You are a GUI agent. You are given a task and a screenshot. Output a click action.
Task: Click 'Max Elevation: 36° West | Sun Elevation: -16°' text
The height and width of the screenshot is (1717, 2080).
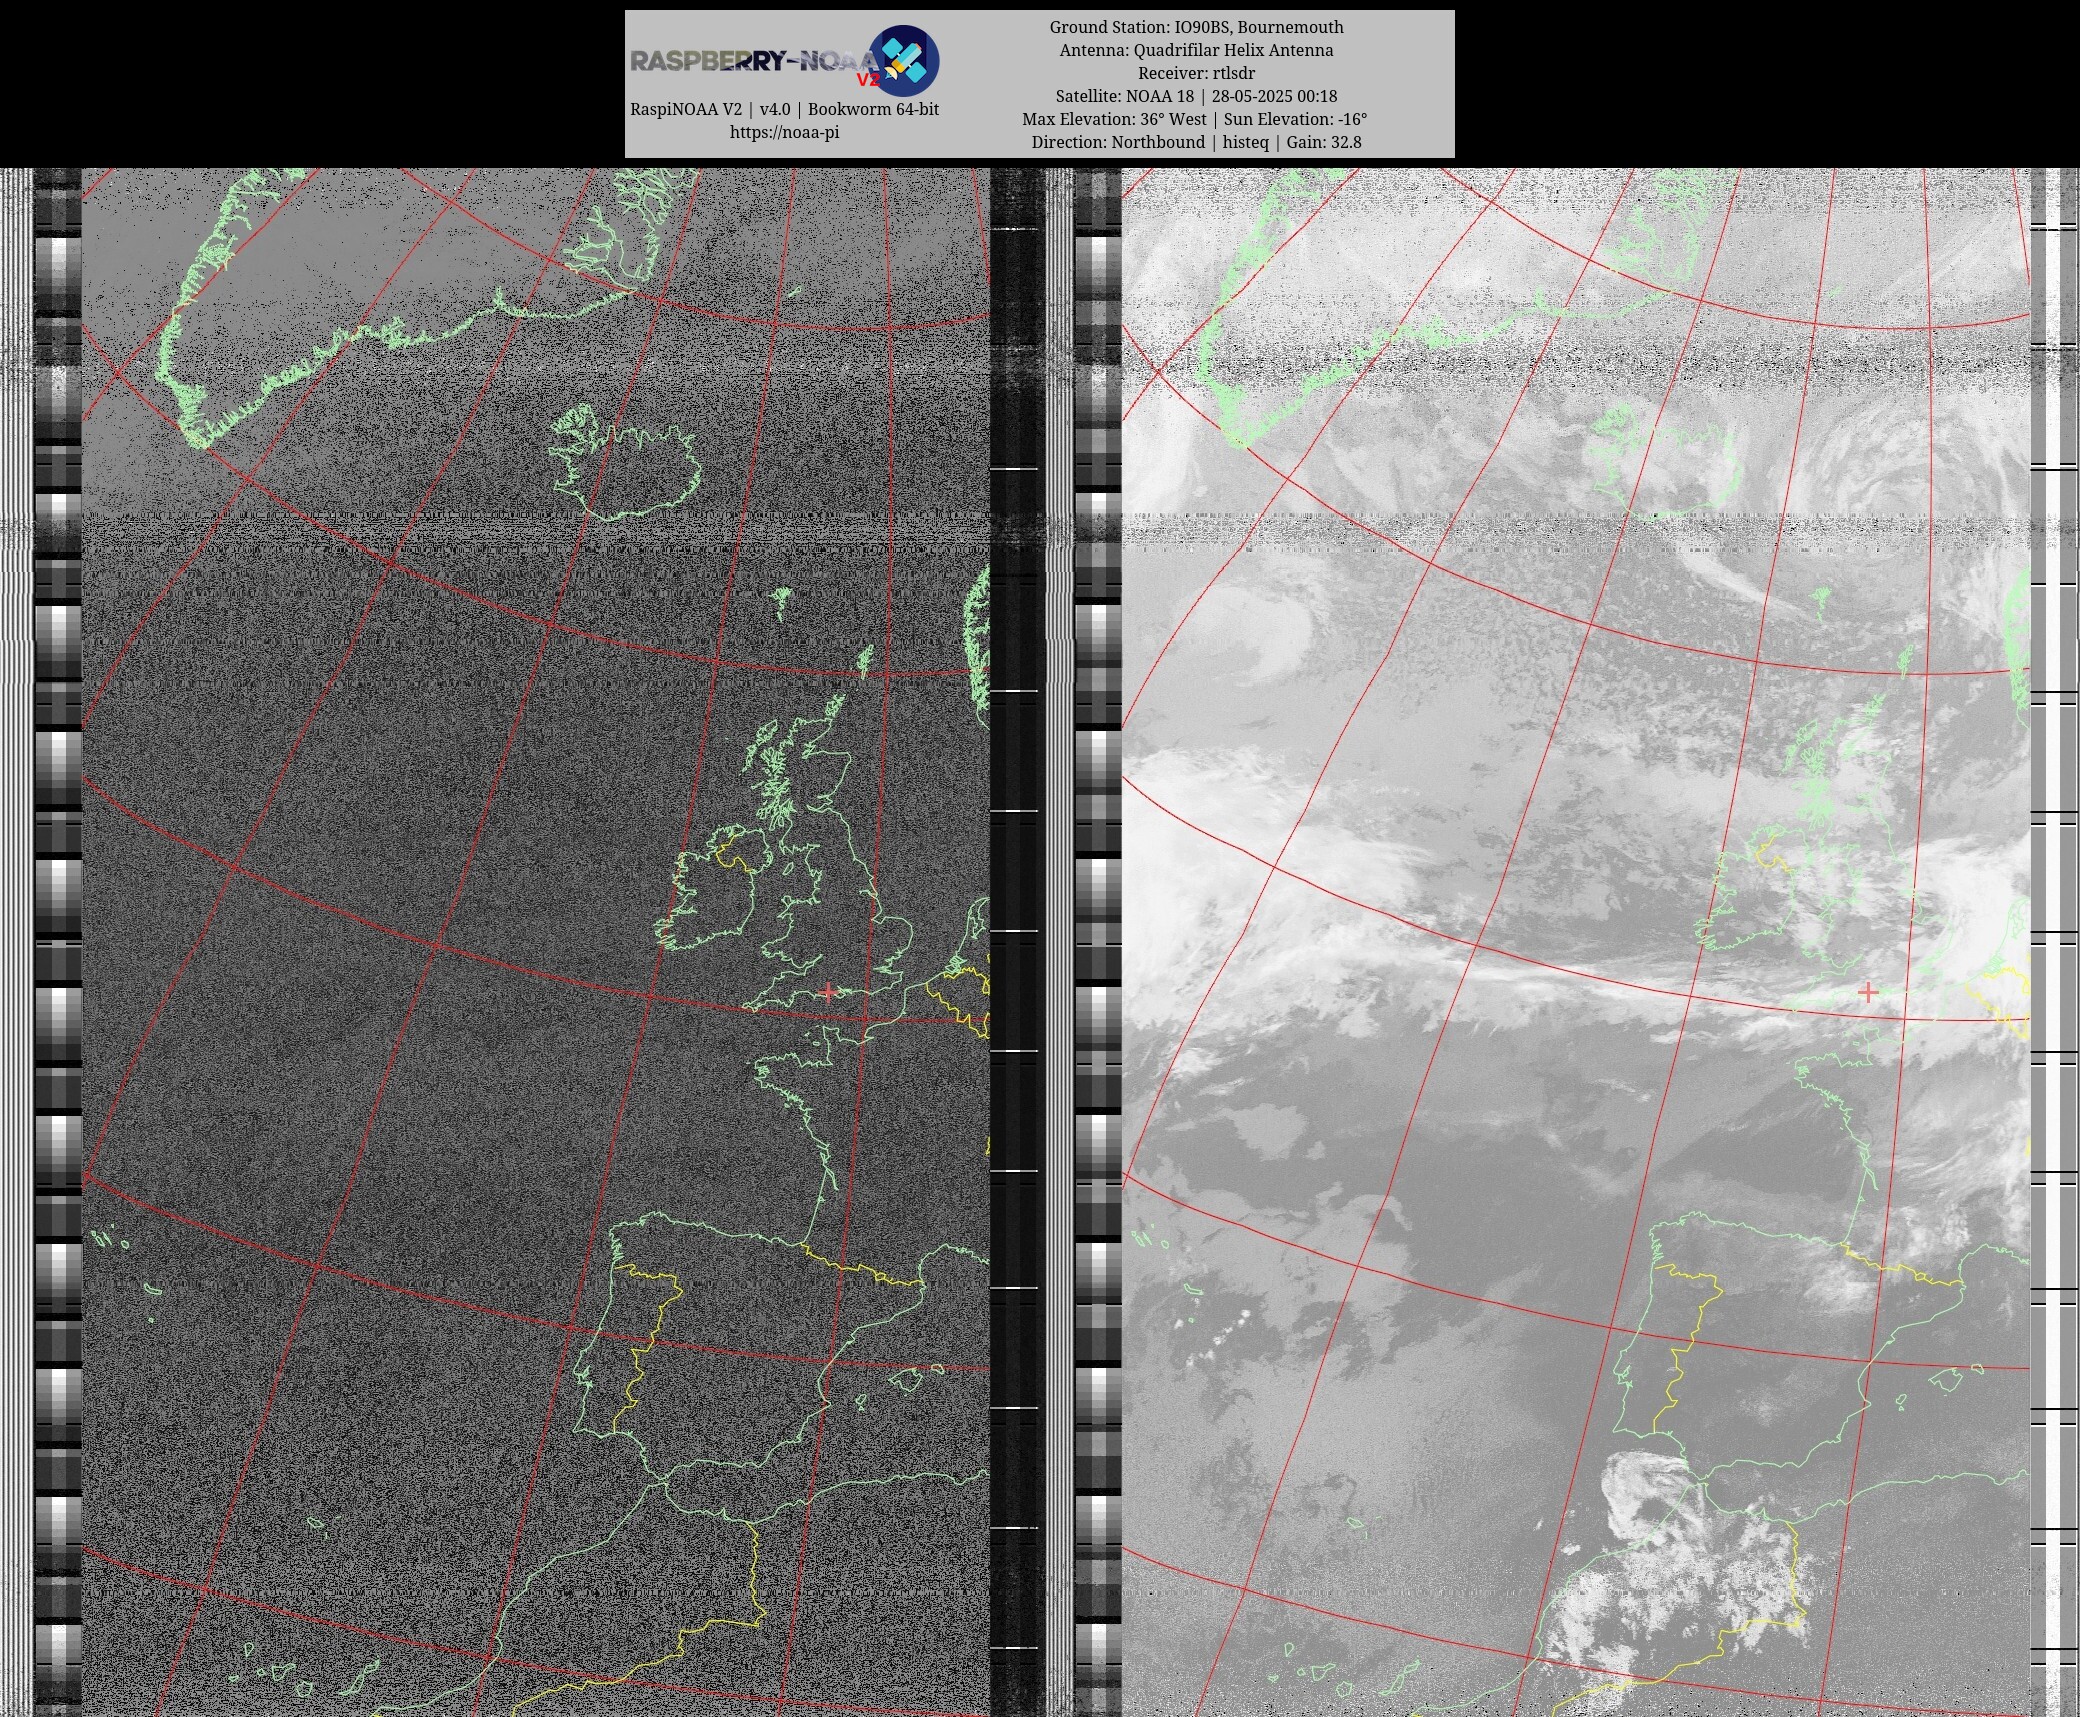coord(1194,119)
